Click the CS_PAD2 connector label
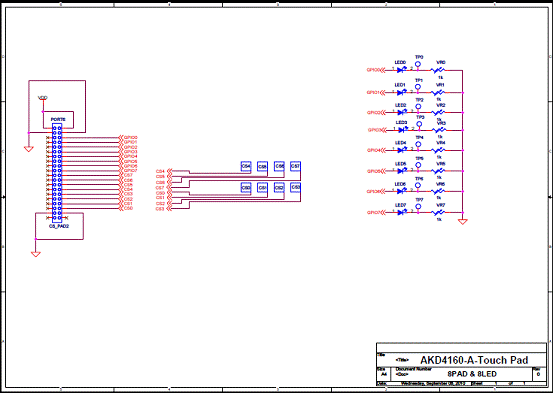 [59, 226]
